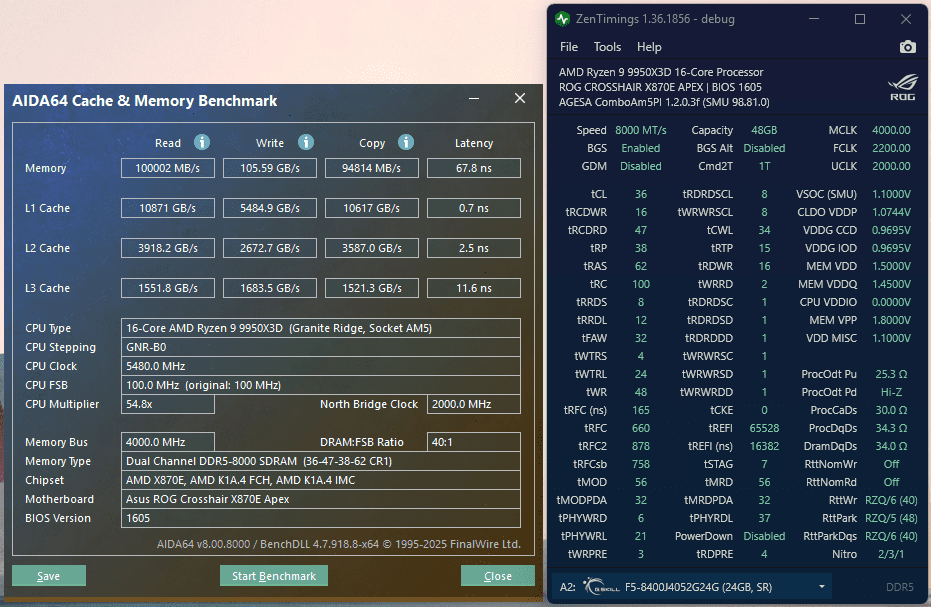Click the G.Skill logo in module selector

click(x=601, y=587)
